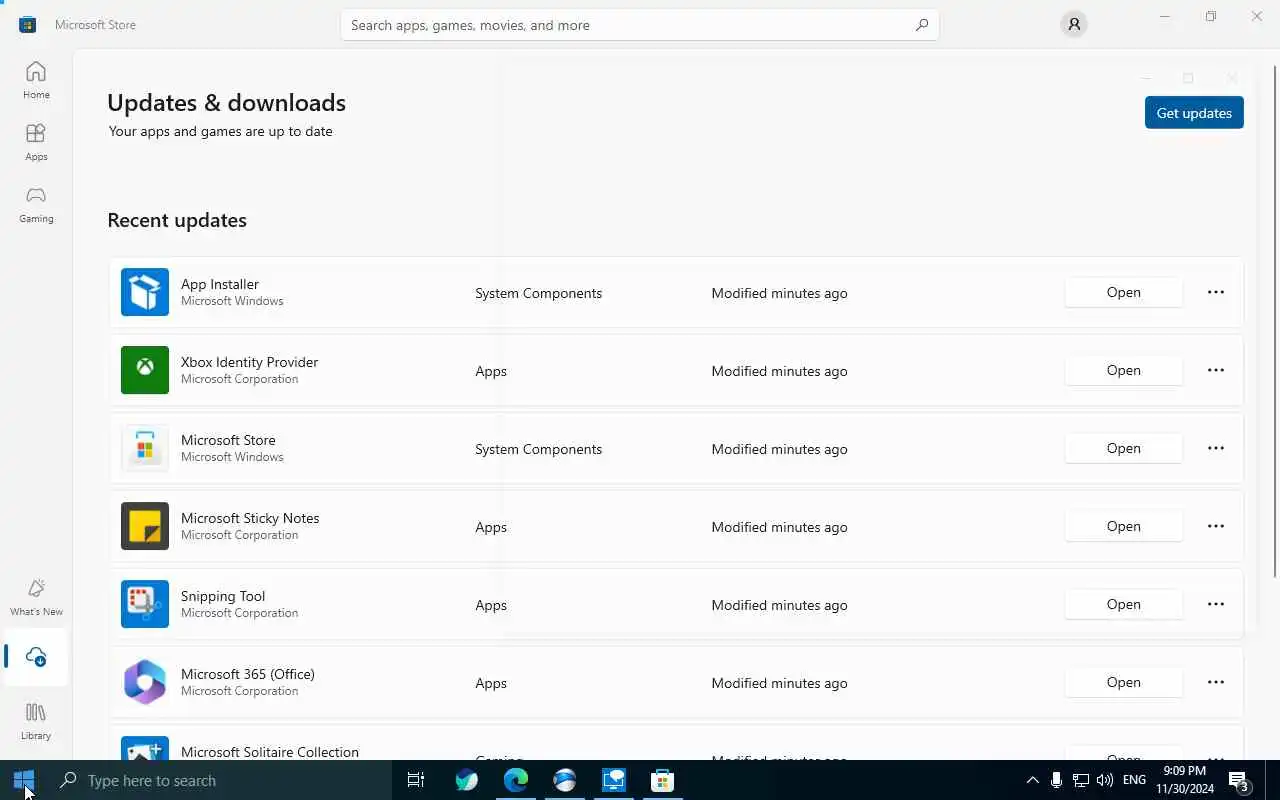This screenshot has width=1280, height=800.
Task: Open Microsoft Sticky Notes app
Action: click(x=1123, y=526)
